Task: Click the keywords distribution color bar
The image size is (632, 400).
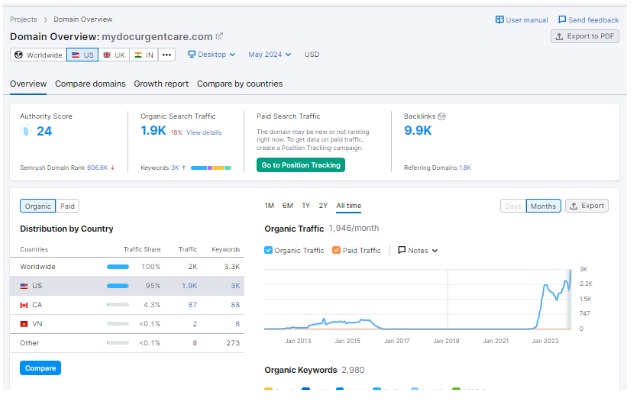Action: 211,168
